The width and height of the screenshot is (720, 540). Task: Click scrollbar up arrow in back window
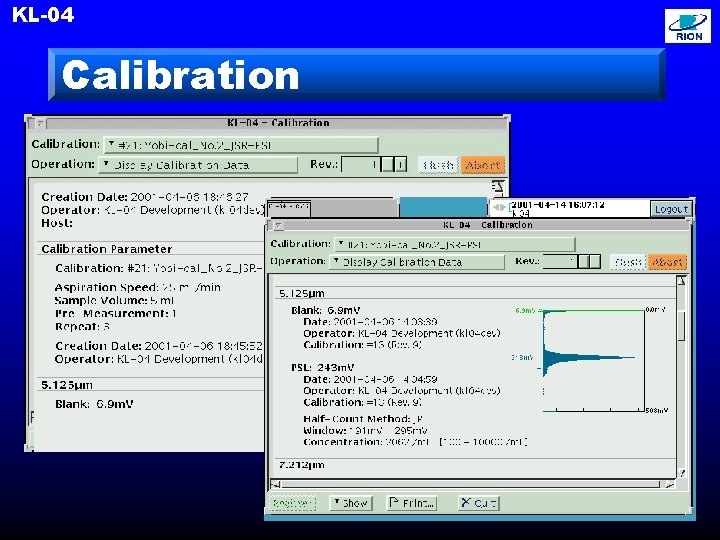pyautogui.click(x=498, y=187)
